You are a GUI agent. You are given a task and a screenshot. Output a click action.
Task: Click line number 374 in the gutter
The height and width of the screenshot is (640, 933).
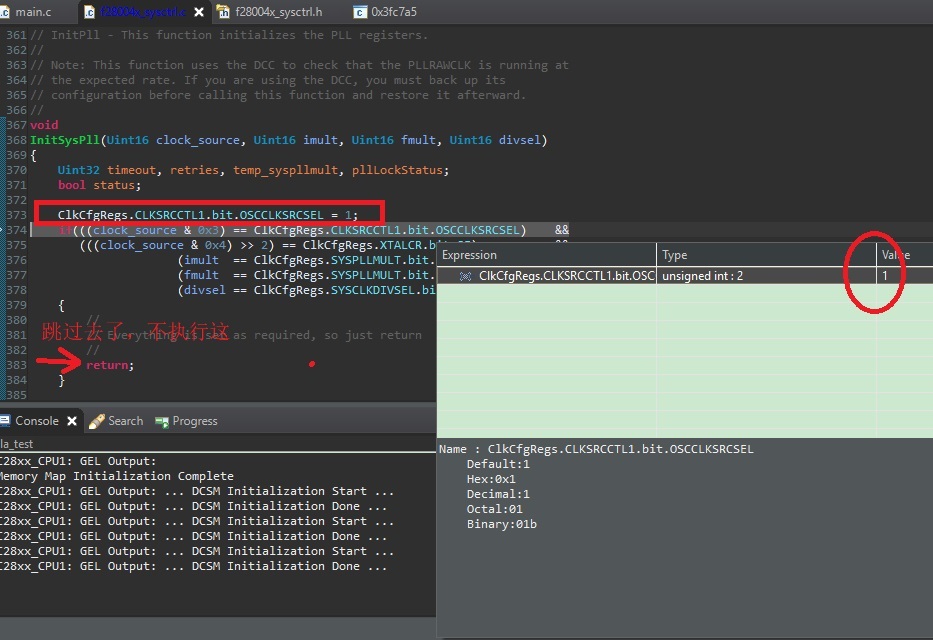(x=17, y=230)
